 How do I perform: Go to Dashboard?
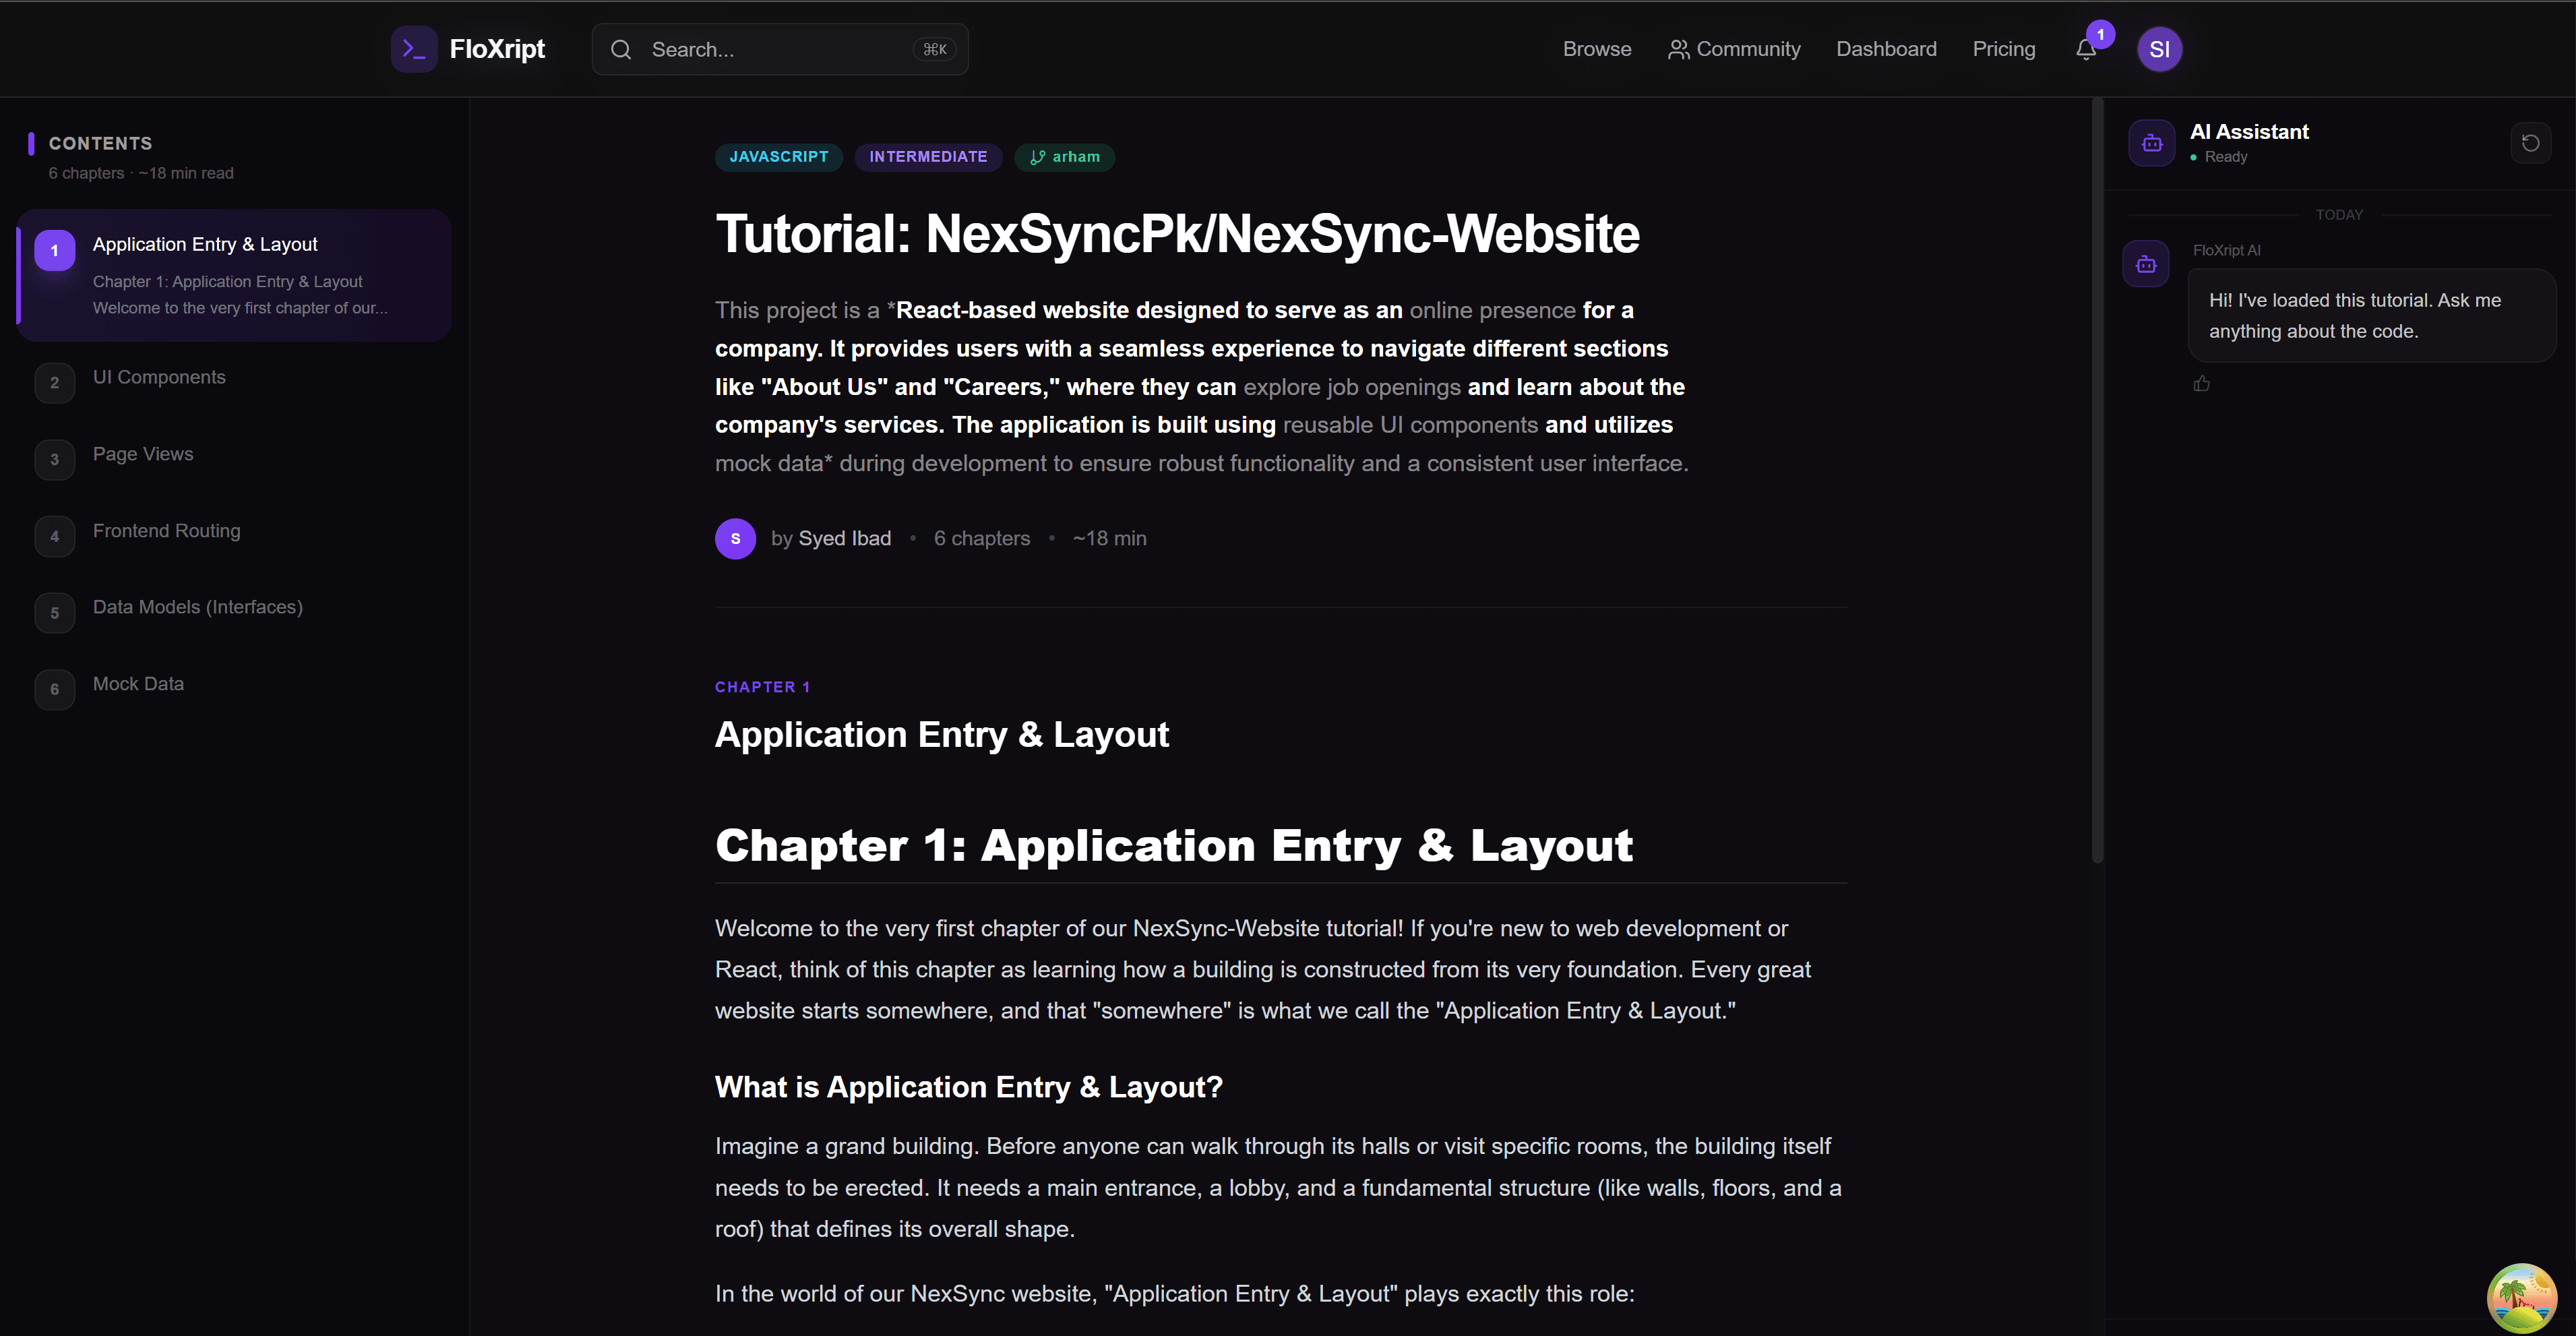tap(1886, 48)
